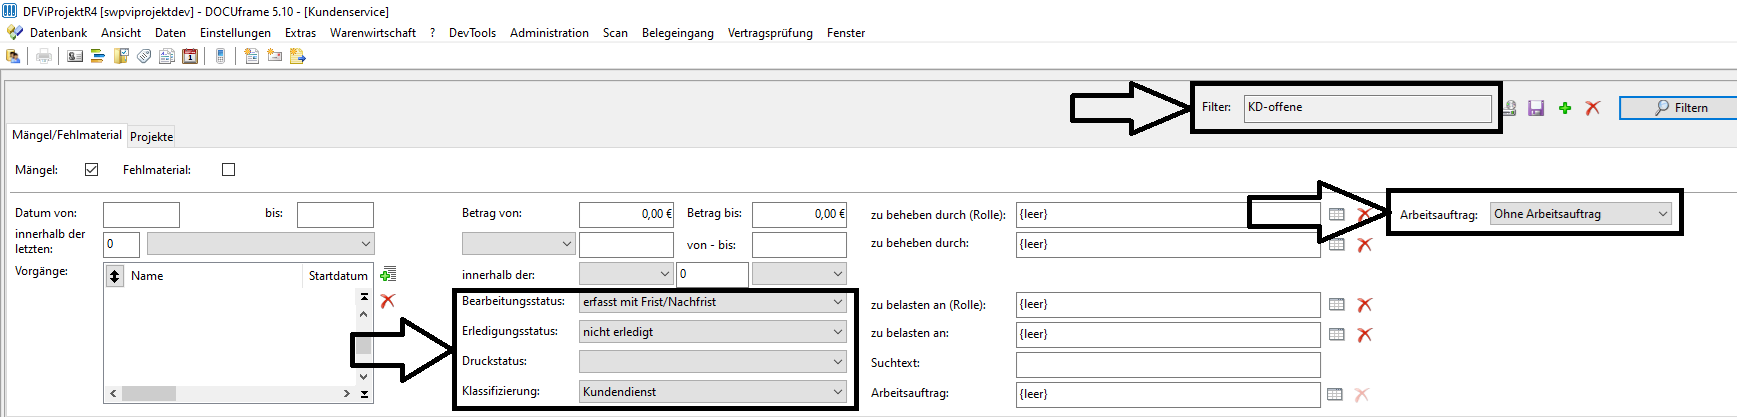Expand Erledigungsstatus dropdown 'nicht erledigt'
The image size is (1737, 417).
713,332
